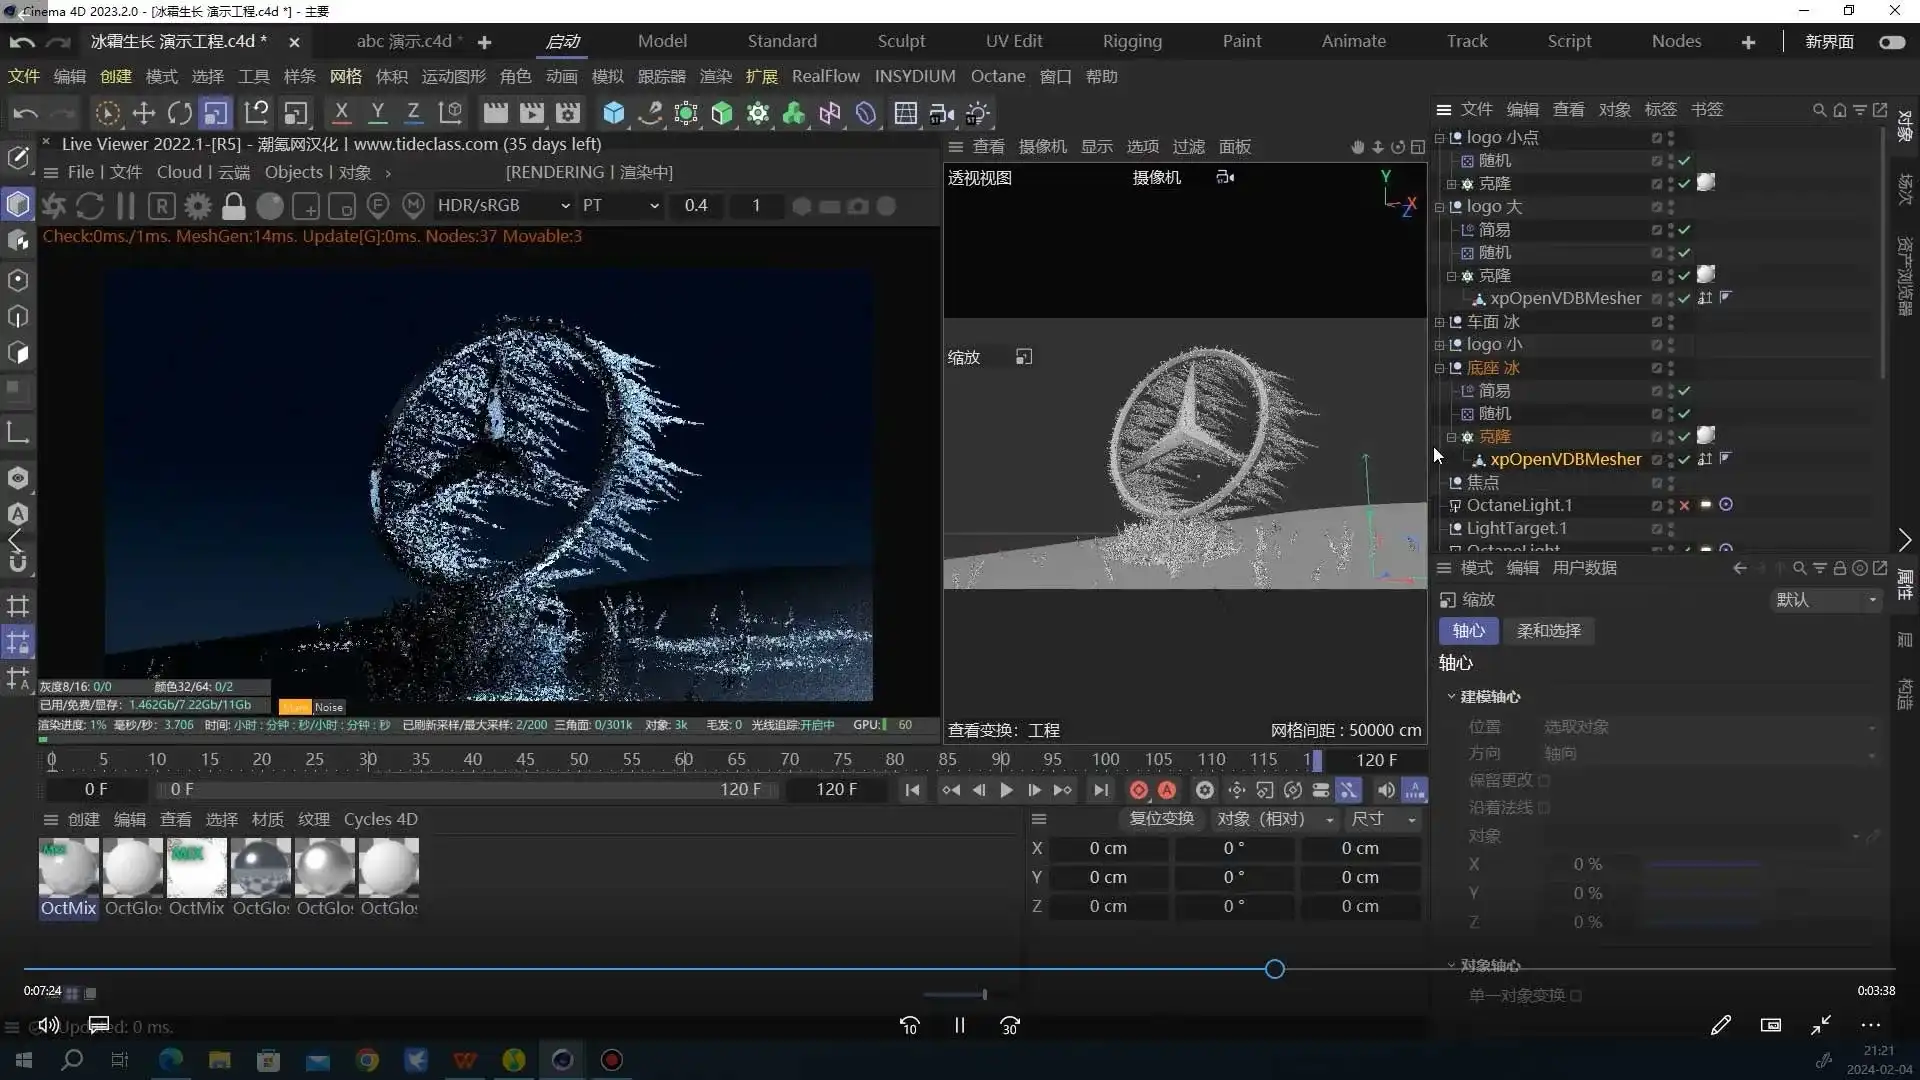Click the 复位变换 button
Screen dimensions: 1920x1080
(1161, 819)
